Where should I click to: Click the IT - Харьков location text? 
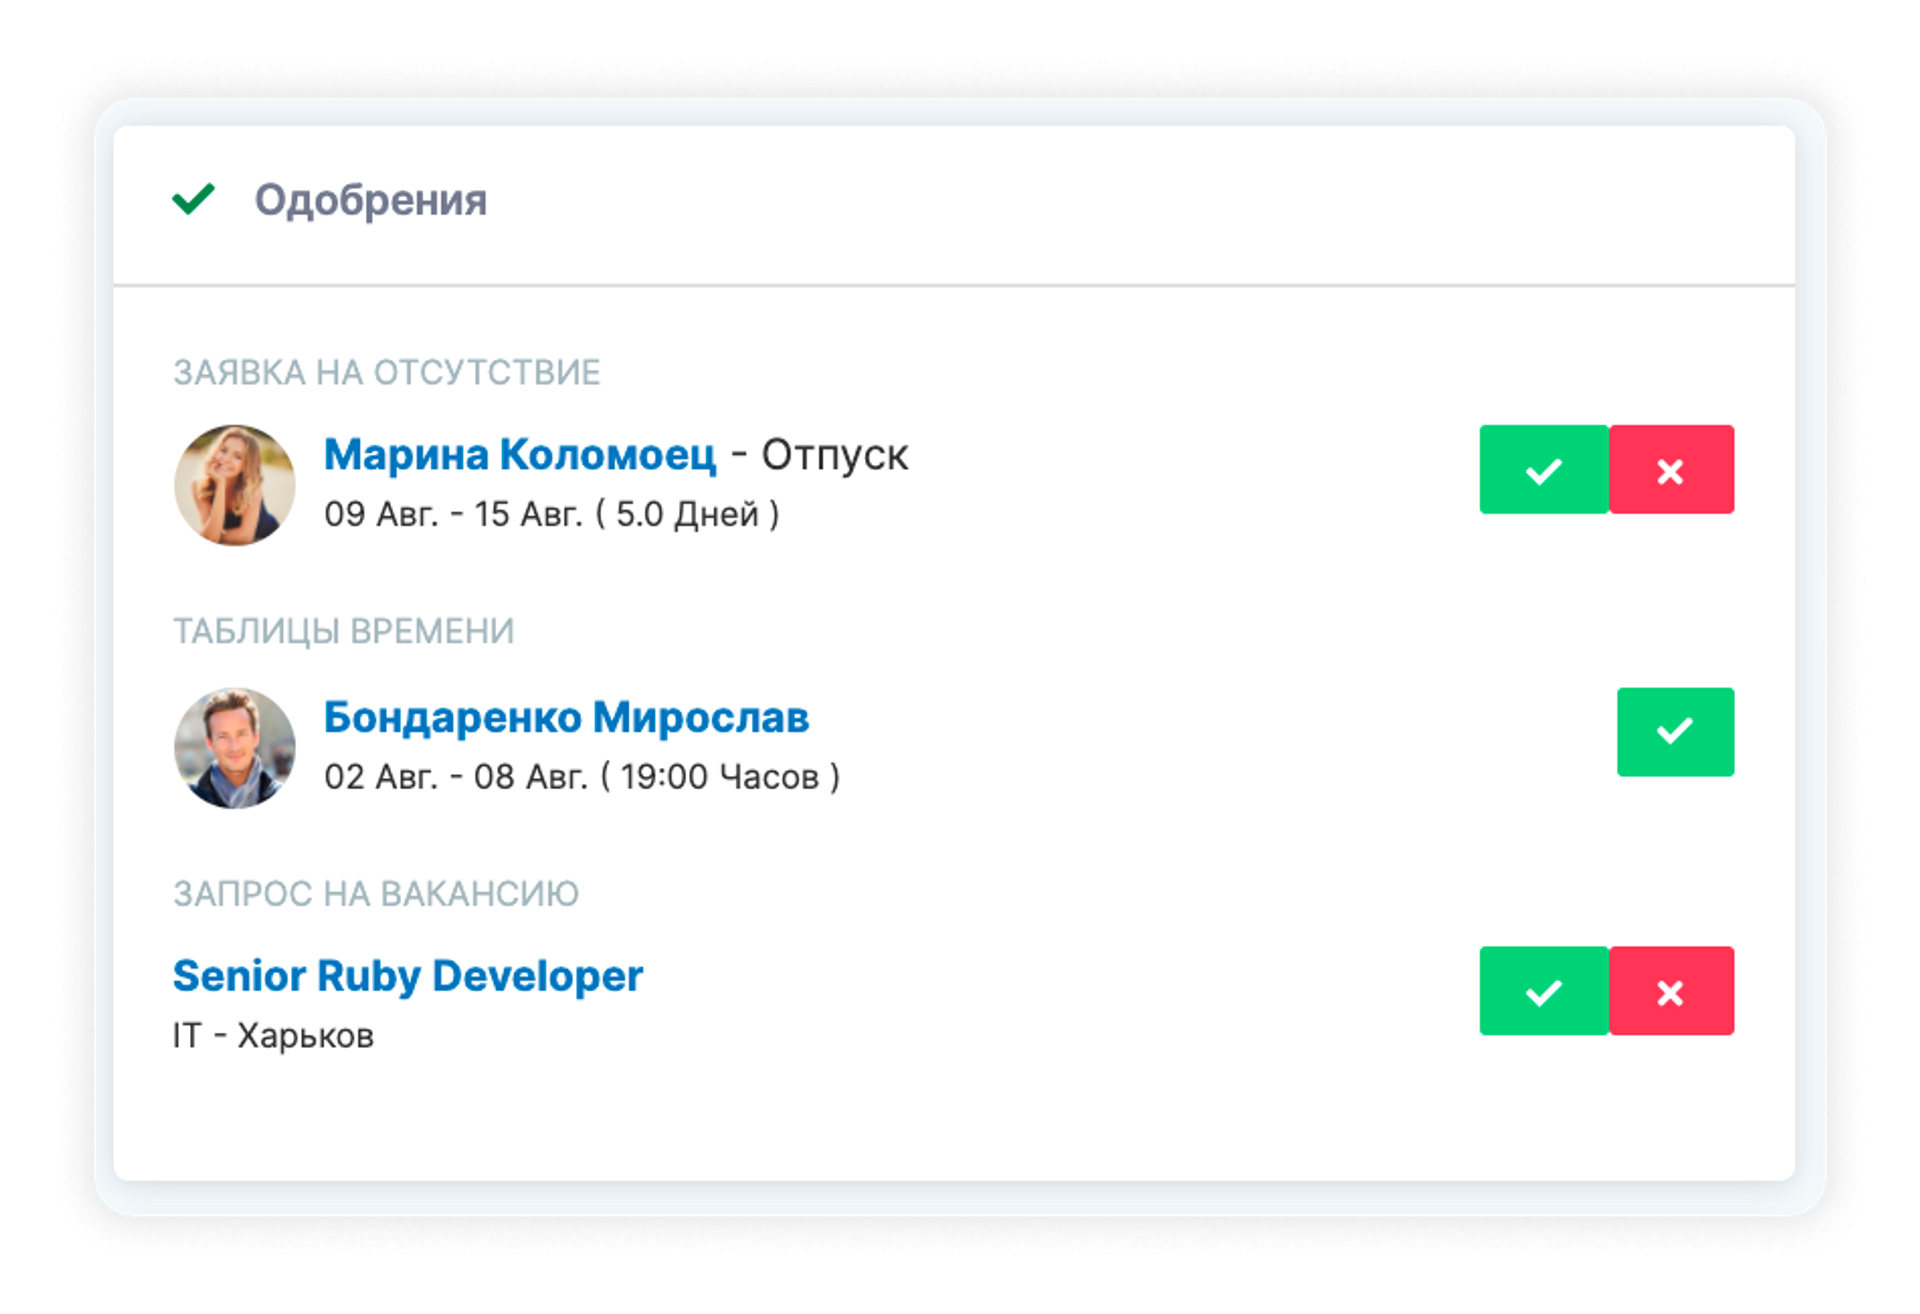click(x=273, y=1036)
